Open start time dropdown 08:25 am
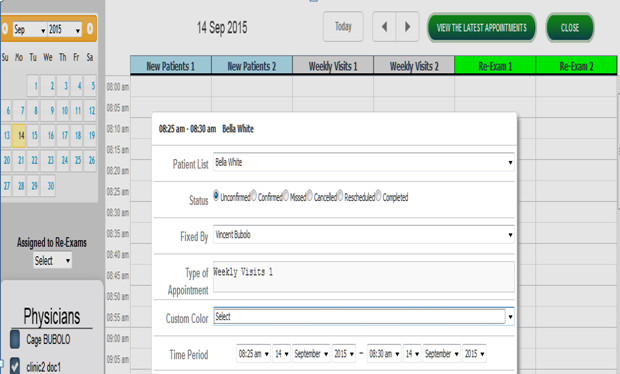 pyautogui.click(x=253, y=353)
